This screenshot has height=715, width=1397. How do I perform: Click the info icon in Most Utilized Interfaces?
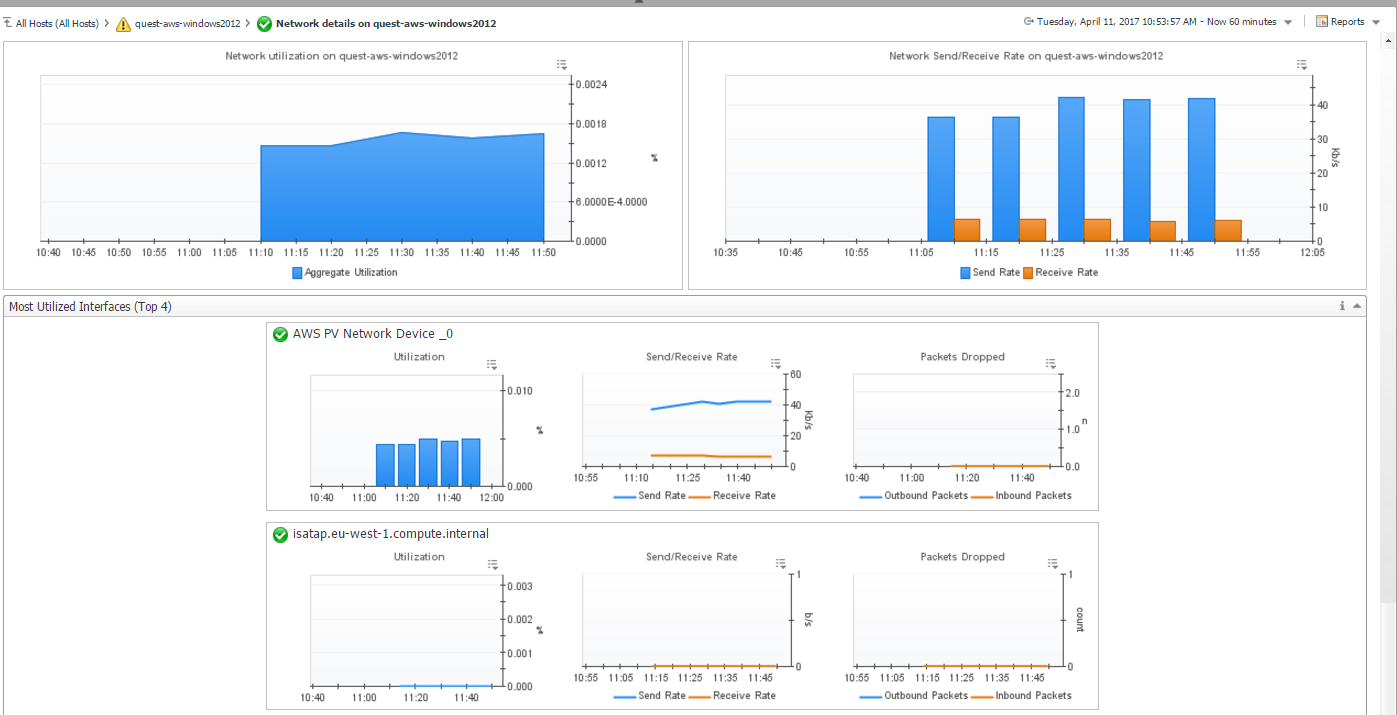1342,306
